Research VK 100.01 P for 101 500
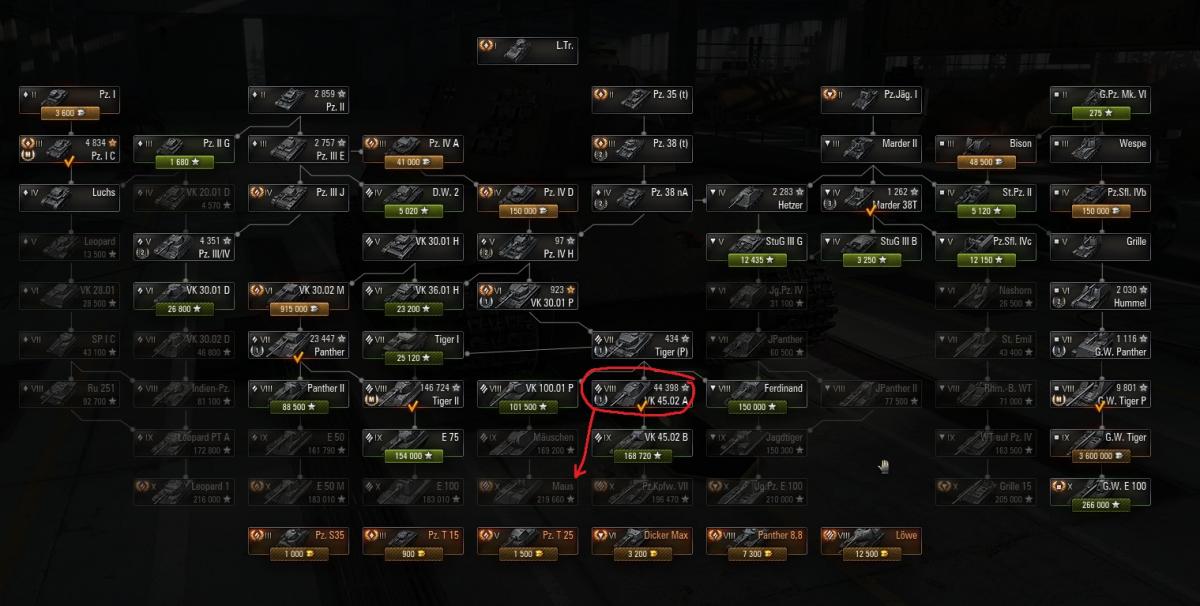The height and width of the screenshot is (606, 1200). 527,408
